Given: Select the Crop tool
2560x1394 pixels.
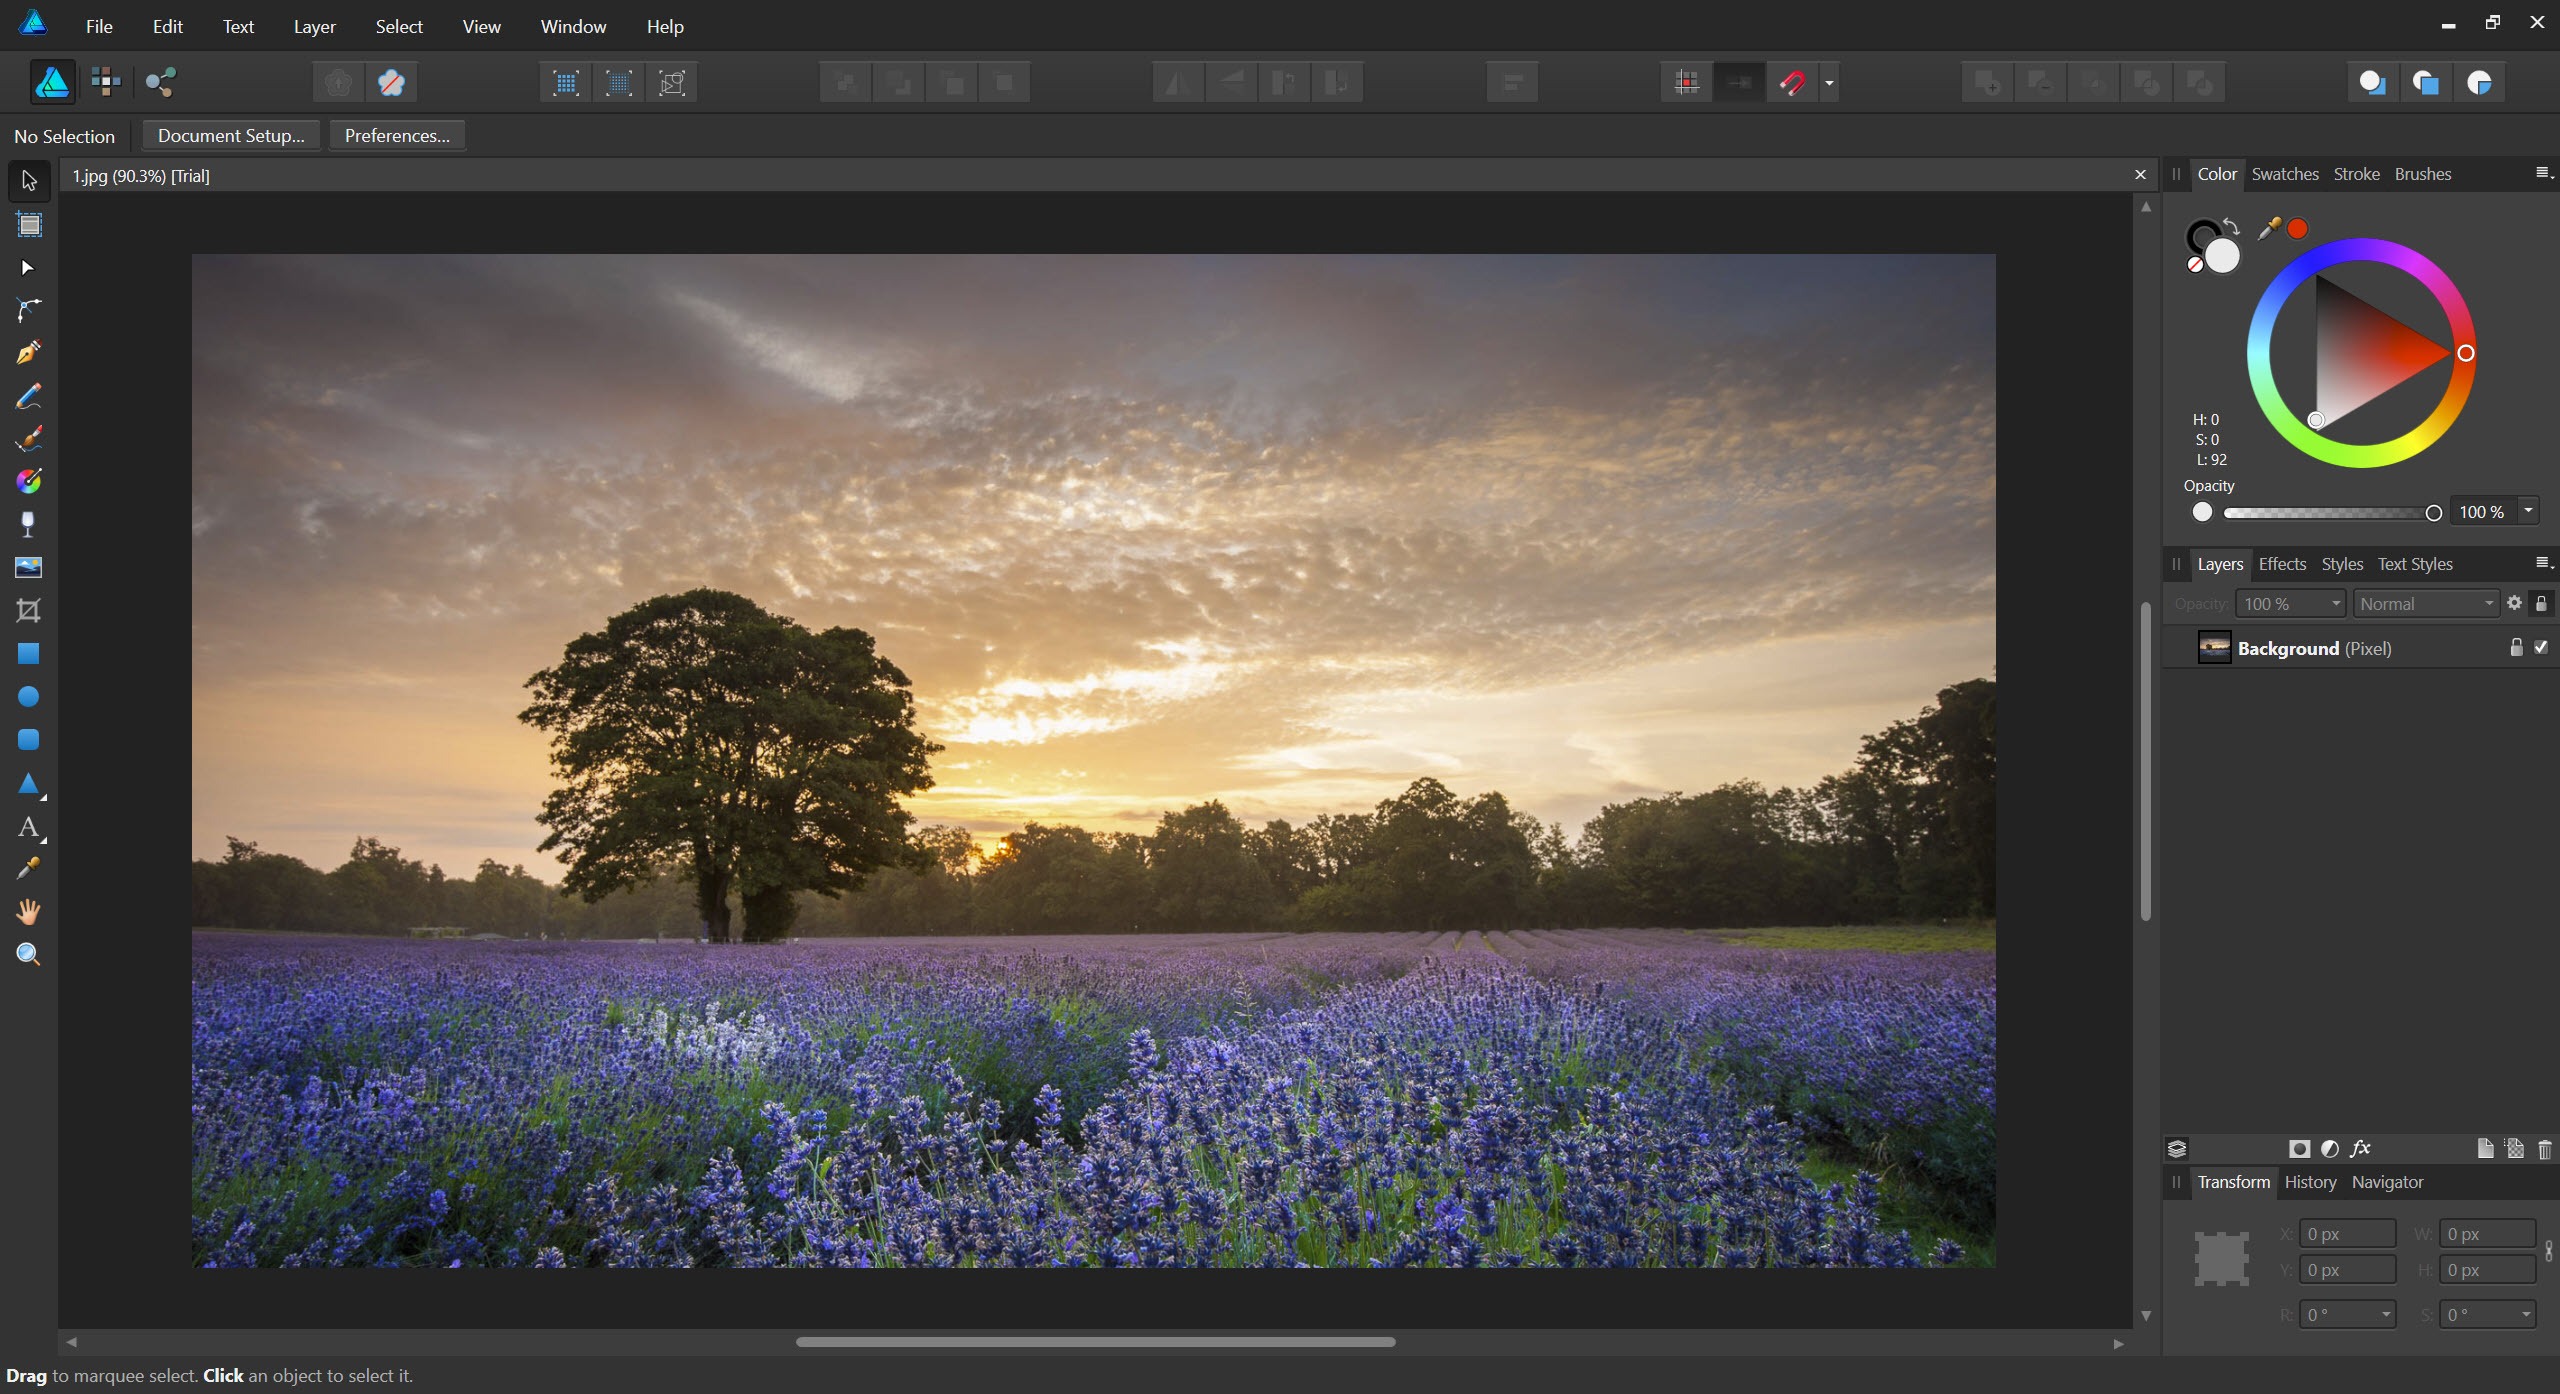Looking at the screenshot, I should click(28, 610).
